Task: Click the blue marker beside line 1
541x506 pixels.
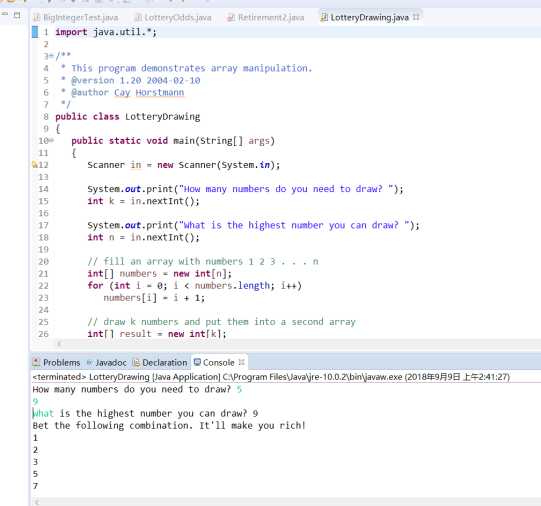Action: pyautogui.click(x=35, y=32)
